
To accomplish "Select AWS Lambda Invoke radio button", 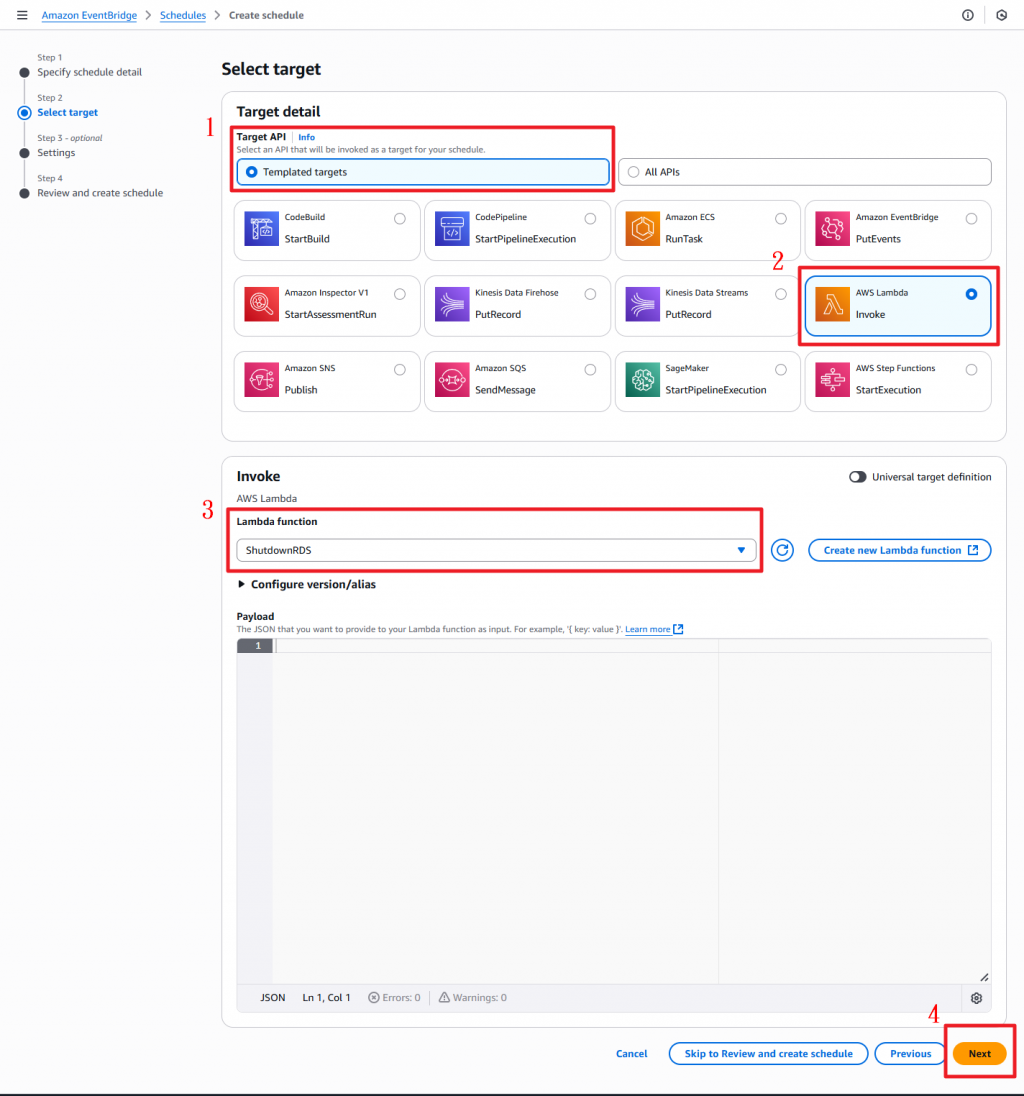I will (x=972, y=294).
